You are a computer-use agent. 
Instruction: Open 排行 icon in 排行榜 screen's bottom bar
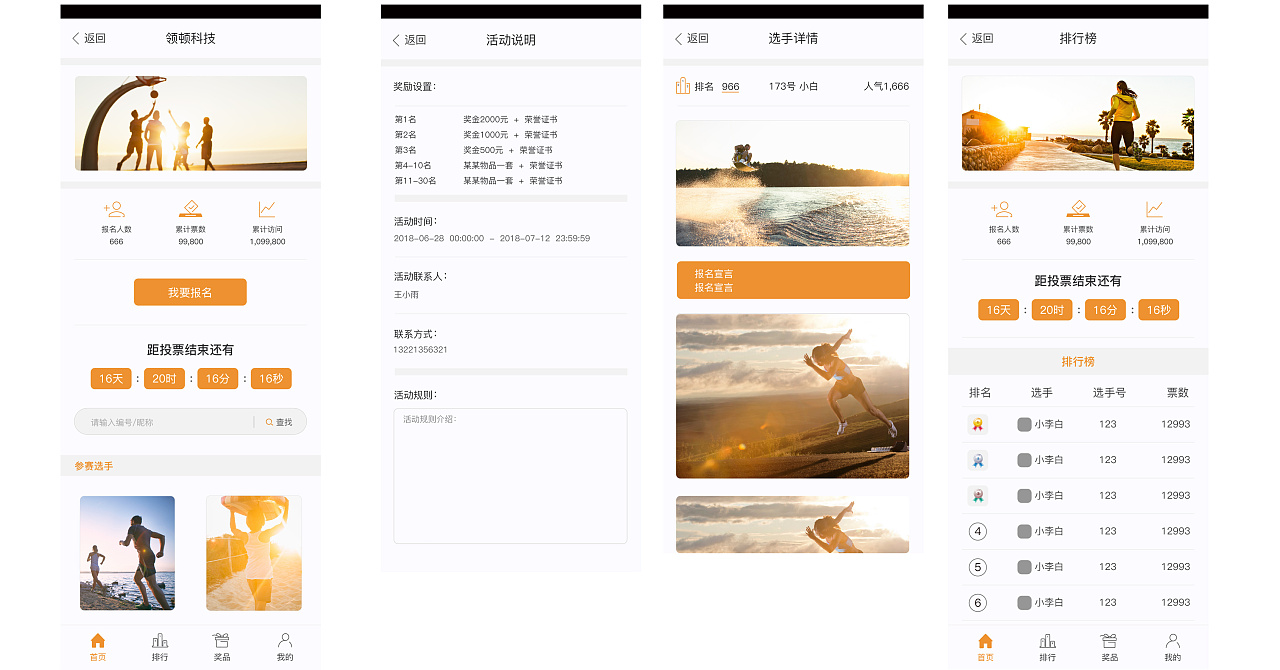click(x=1047, y=641)
